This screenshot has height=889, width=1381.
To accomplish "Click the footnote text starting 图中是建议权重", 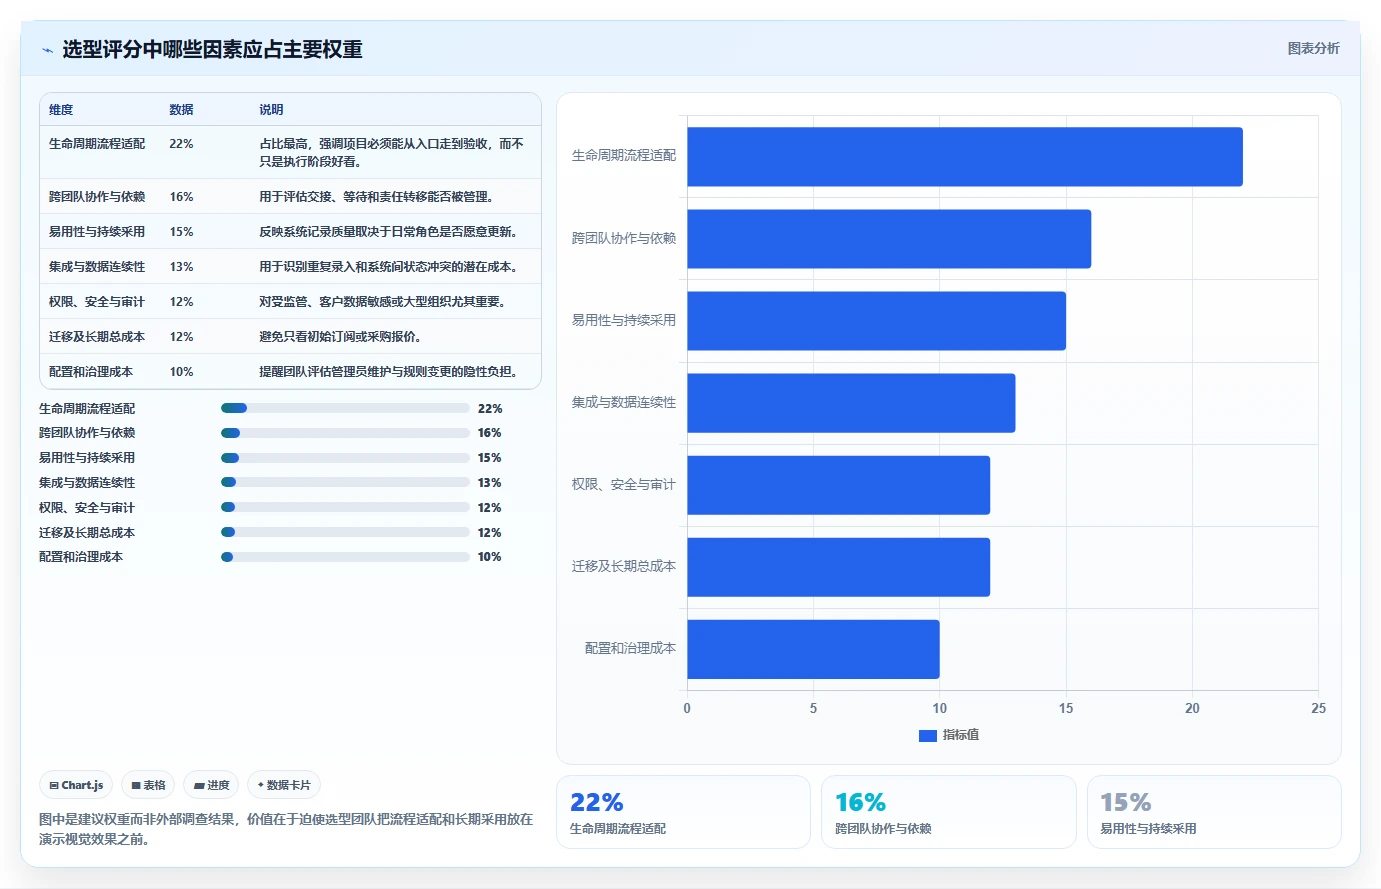I will click(x=286, y=829).
